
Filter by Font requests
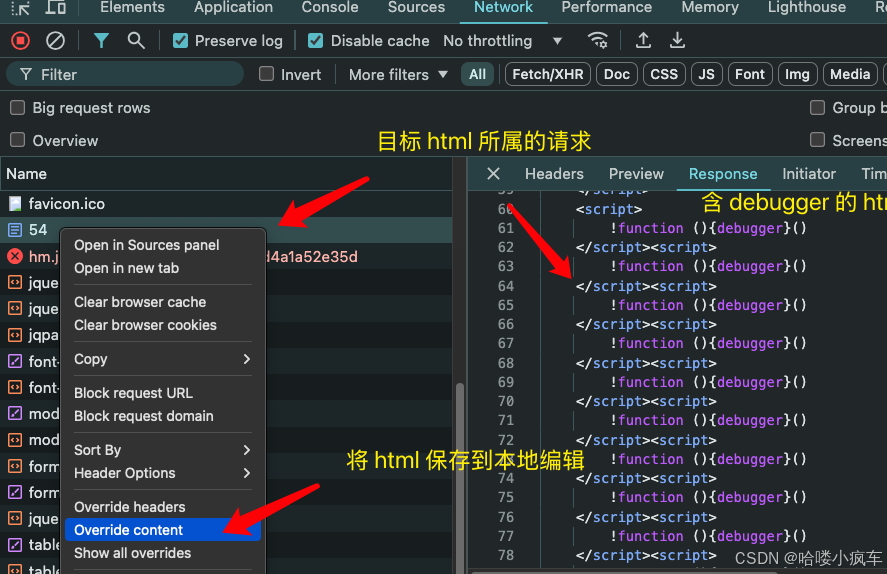tap(750, 74)
